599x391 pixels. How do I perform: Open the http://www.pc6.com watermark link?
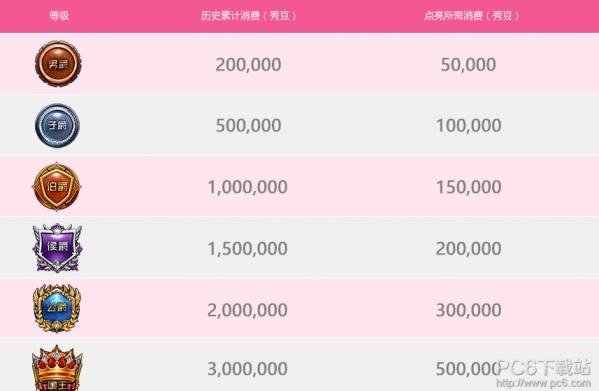pos(543,383)
